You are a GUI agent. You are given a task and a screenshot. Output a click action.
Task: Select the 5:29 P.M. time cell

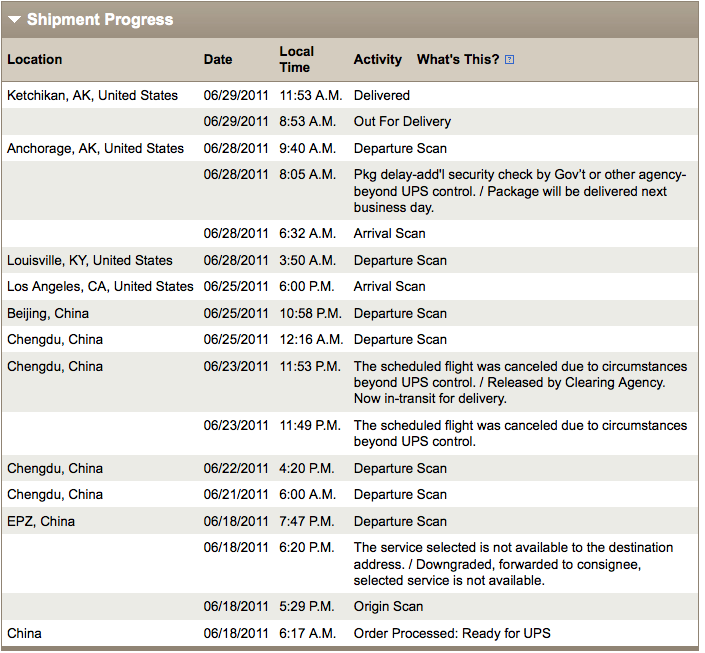click(x=307, y=607)
